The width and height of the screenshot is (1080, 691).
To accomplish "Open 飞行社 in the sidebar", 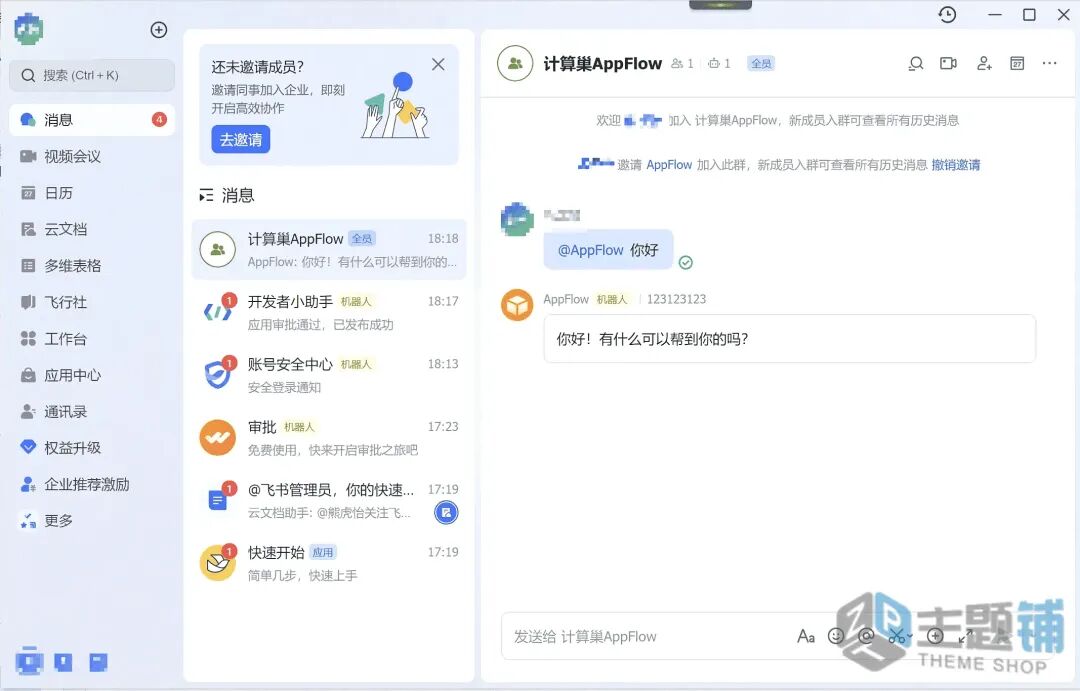I will [92, 302].
